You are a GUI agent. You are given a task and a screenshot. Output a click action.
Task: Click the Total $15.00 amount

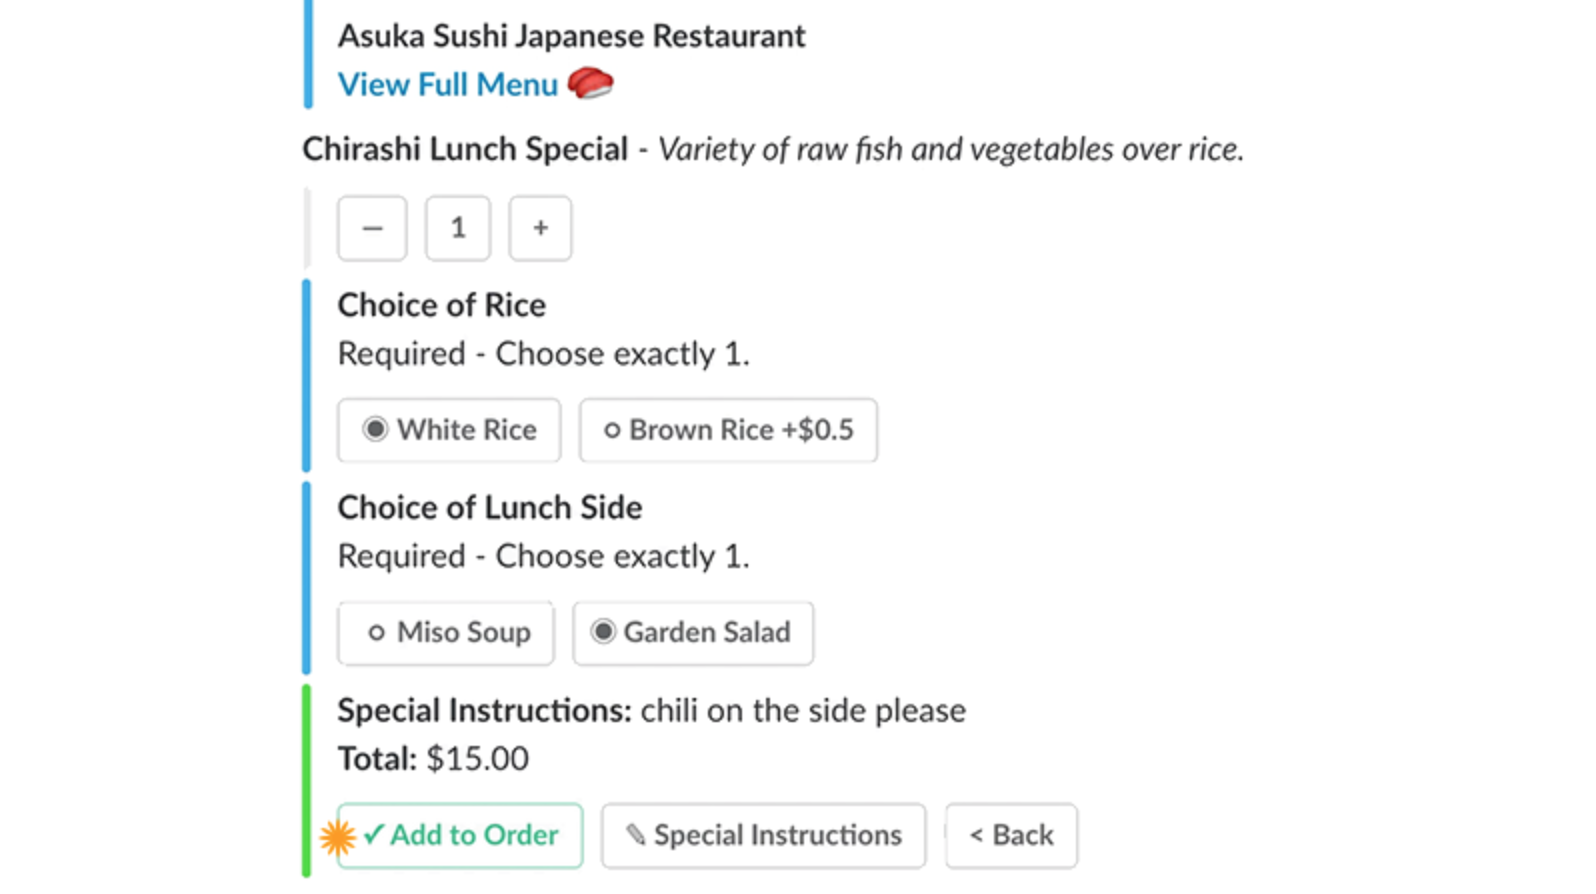click(x=477, y=759)
